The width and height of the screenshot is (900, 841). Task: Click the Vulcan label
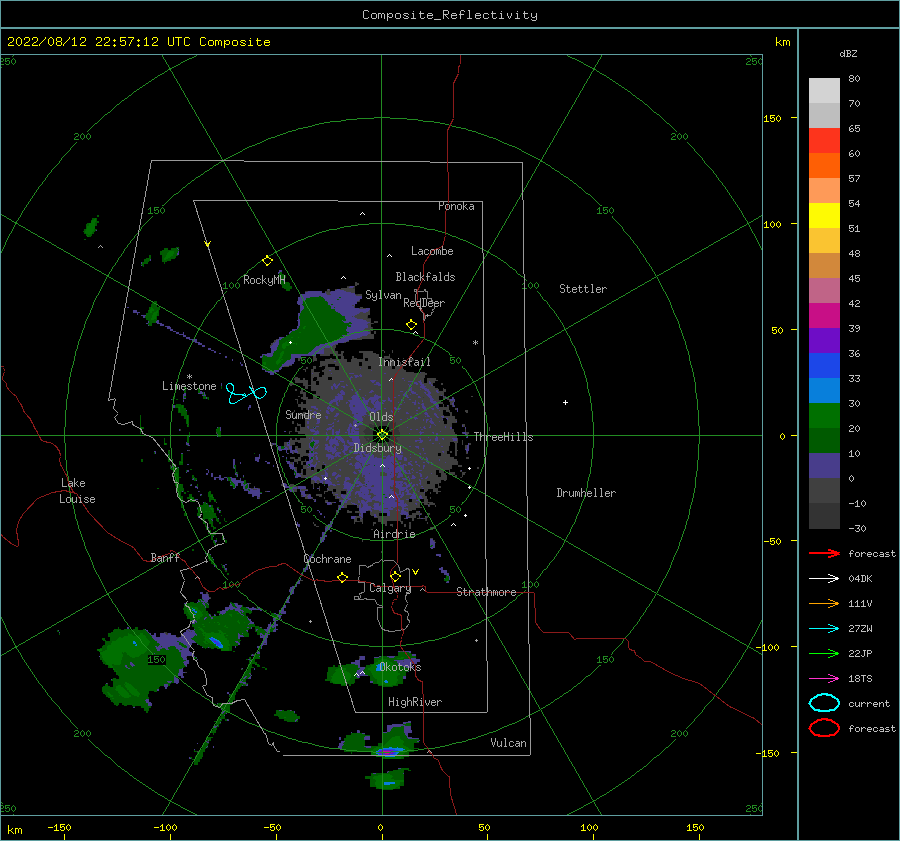coord(508,742)
